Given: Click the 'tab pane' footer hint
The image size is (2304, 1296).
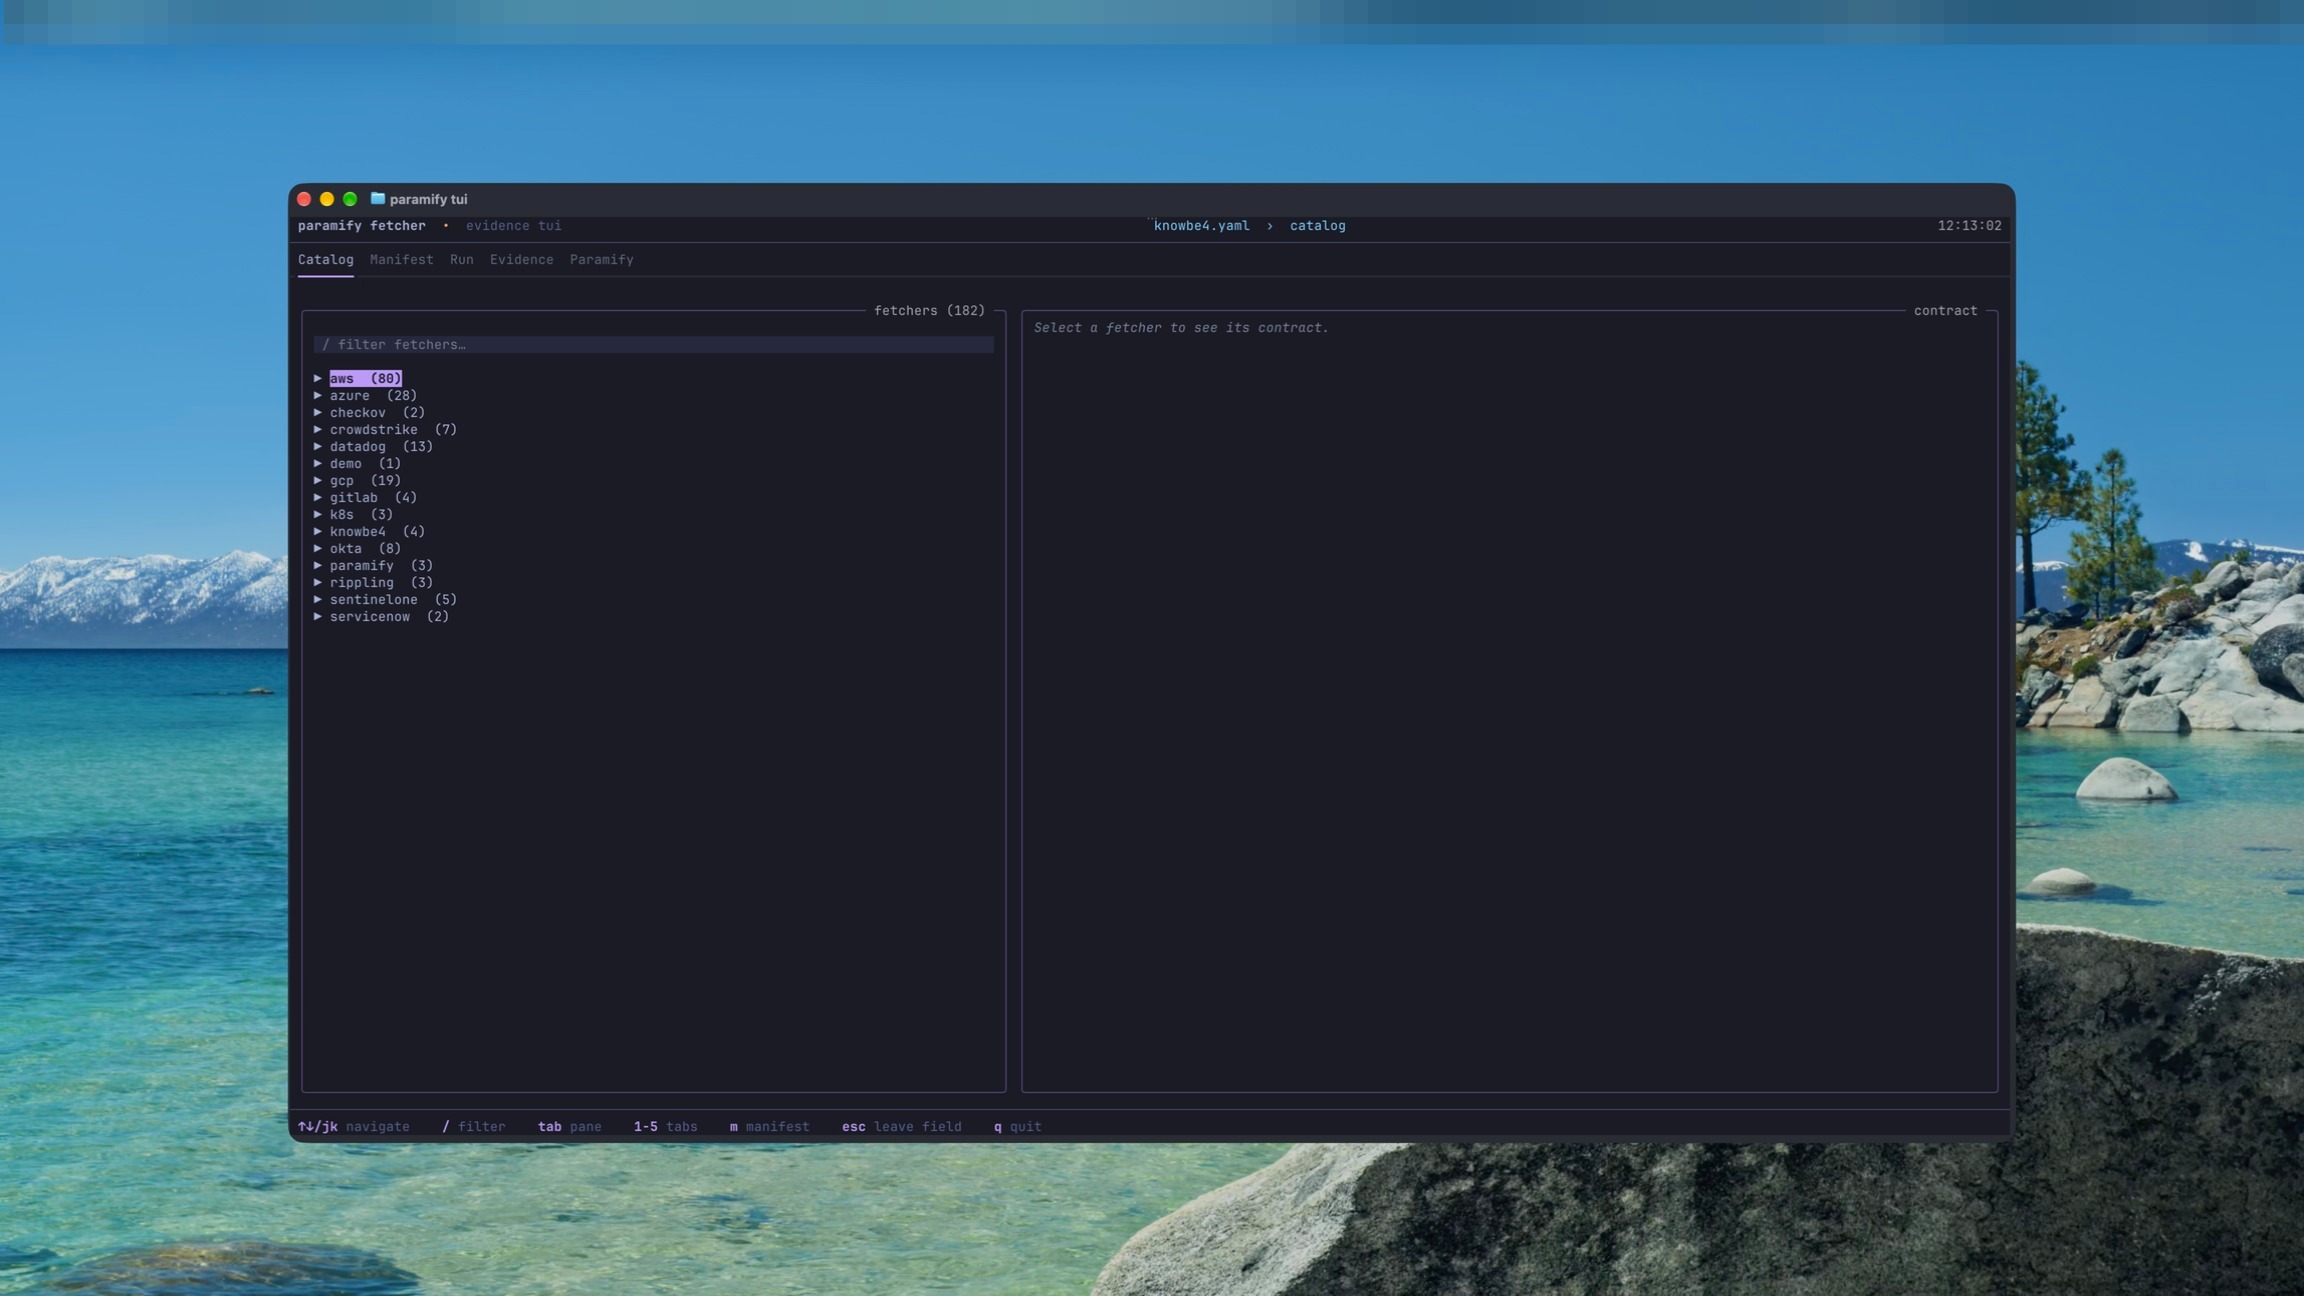Looking at the screenshot, I should pos(569,1126).
